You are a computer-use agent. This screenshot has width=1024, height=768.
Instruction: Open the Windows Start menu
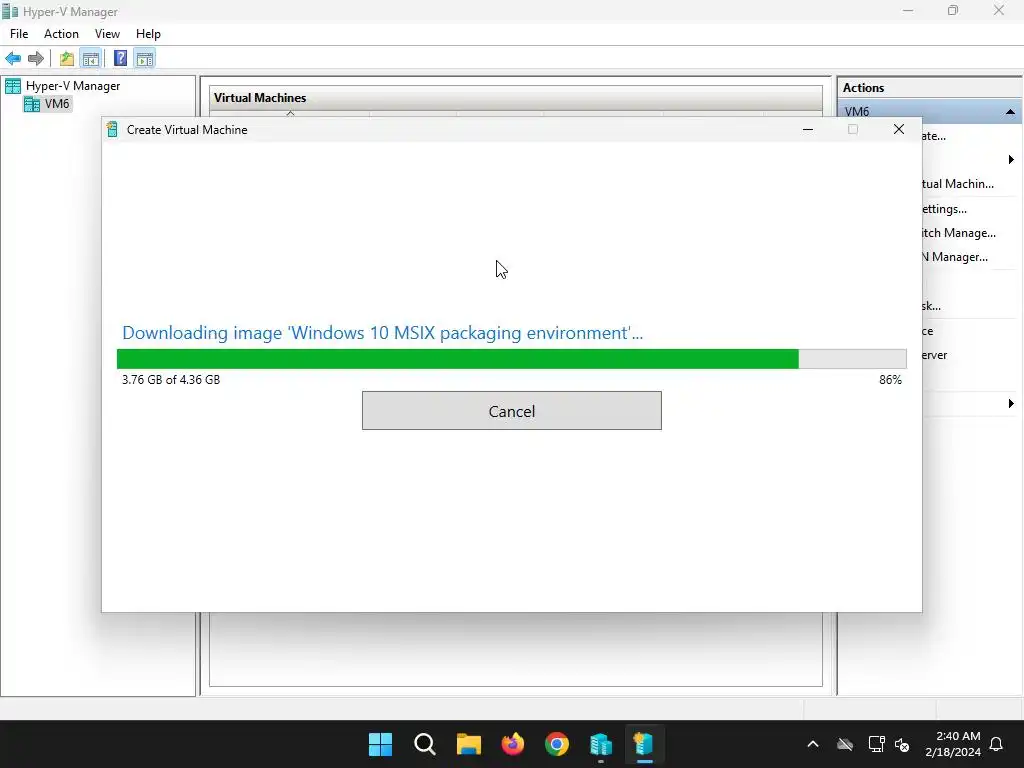click(381, 744)
